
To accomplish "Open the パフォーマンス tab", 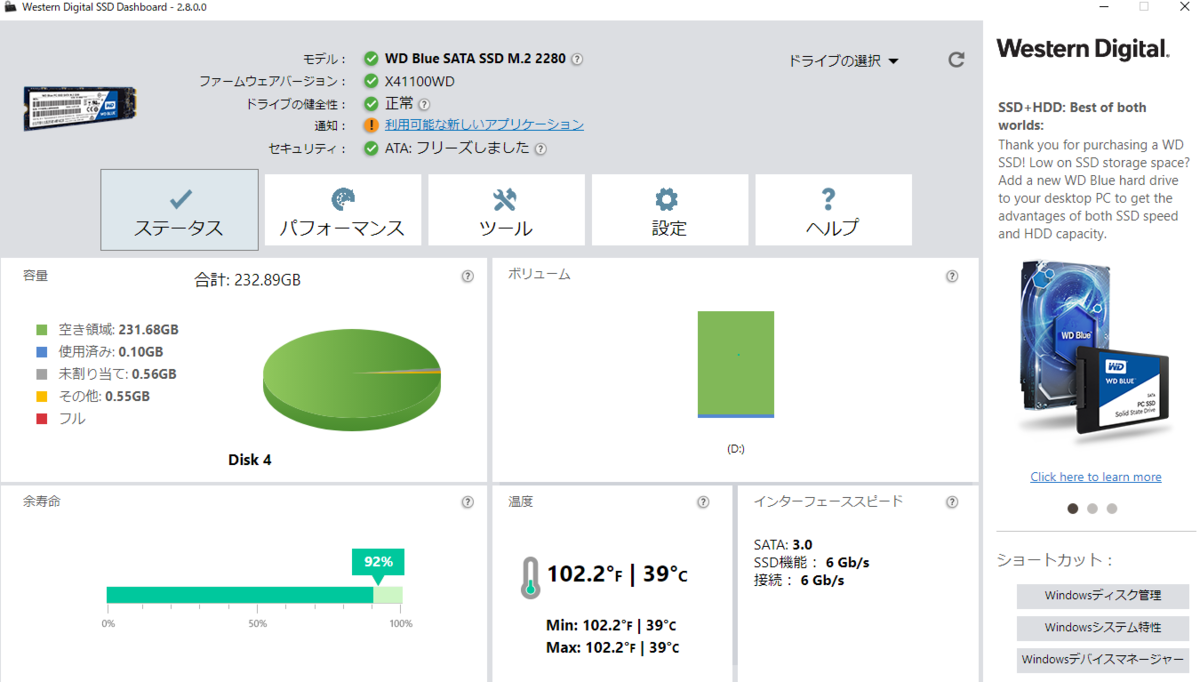I will pyautogui.click(x=342, y=210).
